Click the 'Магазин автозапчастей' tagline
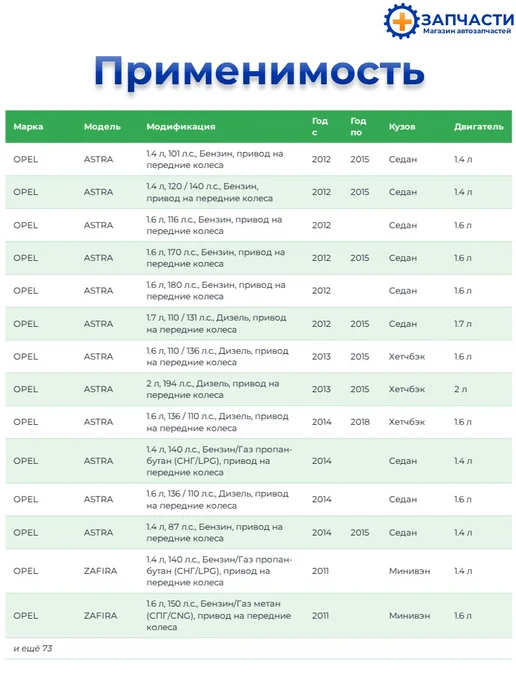The width and height of the screenshot is (516, 688). [467, 31]
